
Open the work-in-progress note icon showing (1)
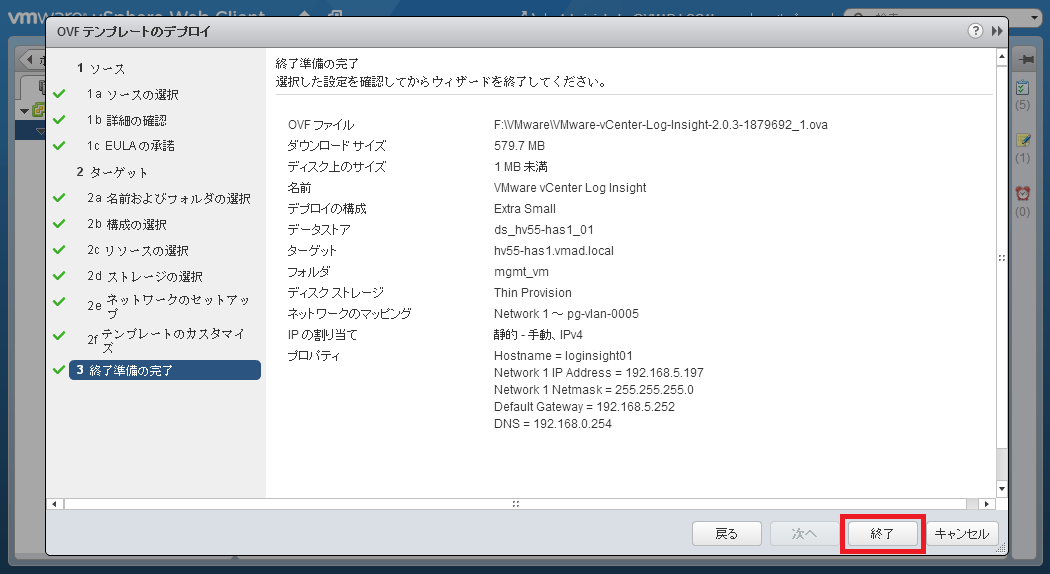tap(1023, 140)
